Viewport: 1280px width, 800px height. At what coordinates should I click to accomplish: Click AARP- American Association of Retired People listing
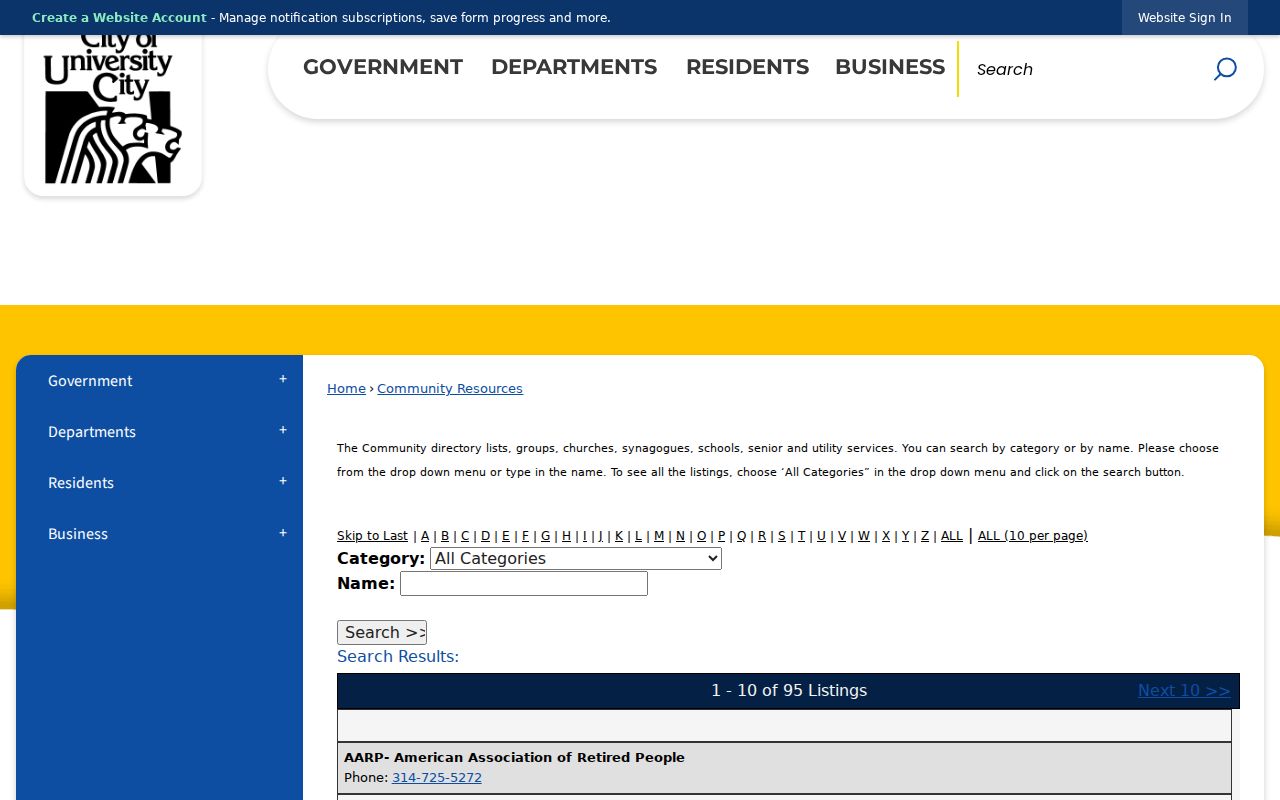tap(514, 758)
